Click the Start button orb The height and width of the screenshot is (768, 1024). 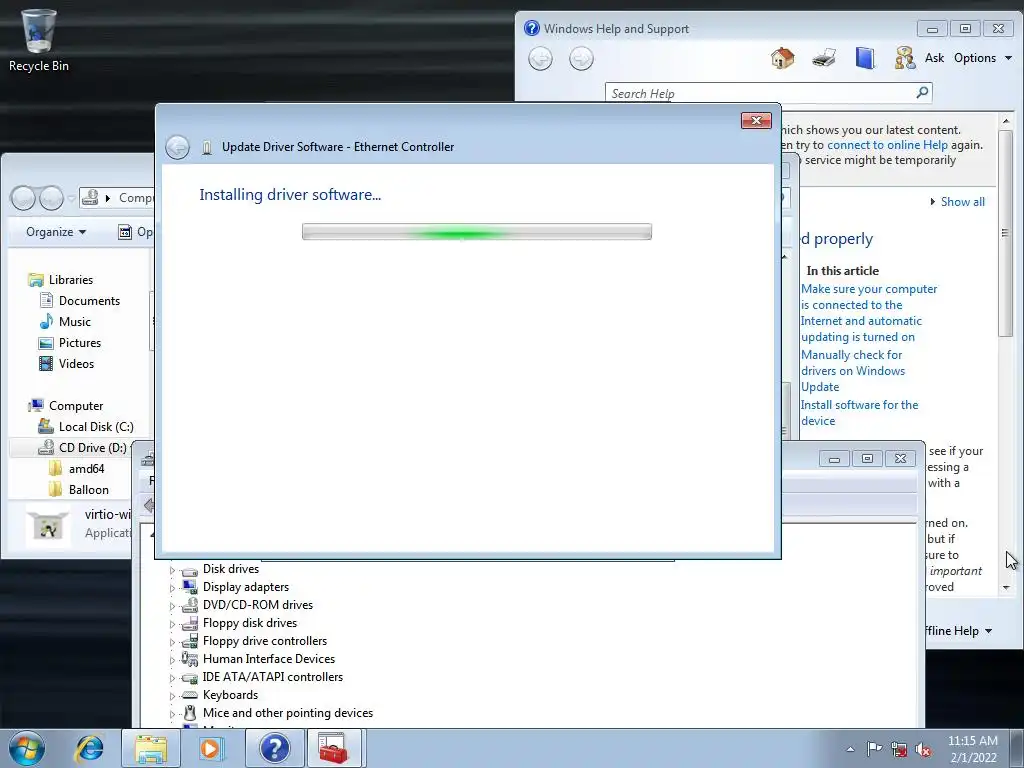27,748
